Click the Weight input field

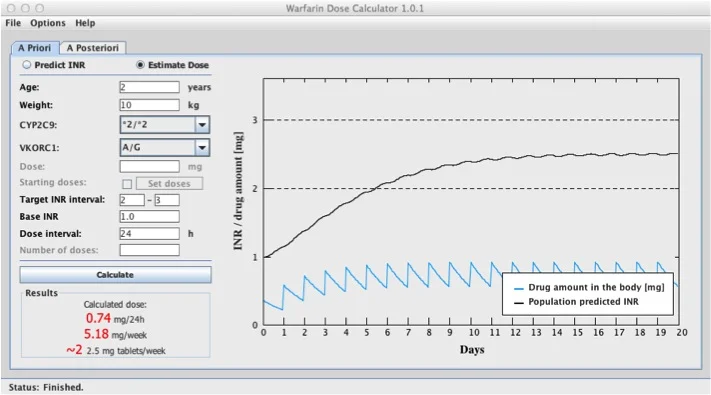(149, 105)
